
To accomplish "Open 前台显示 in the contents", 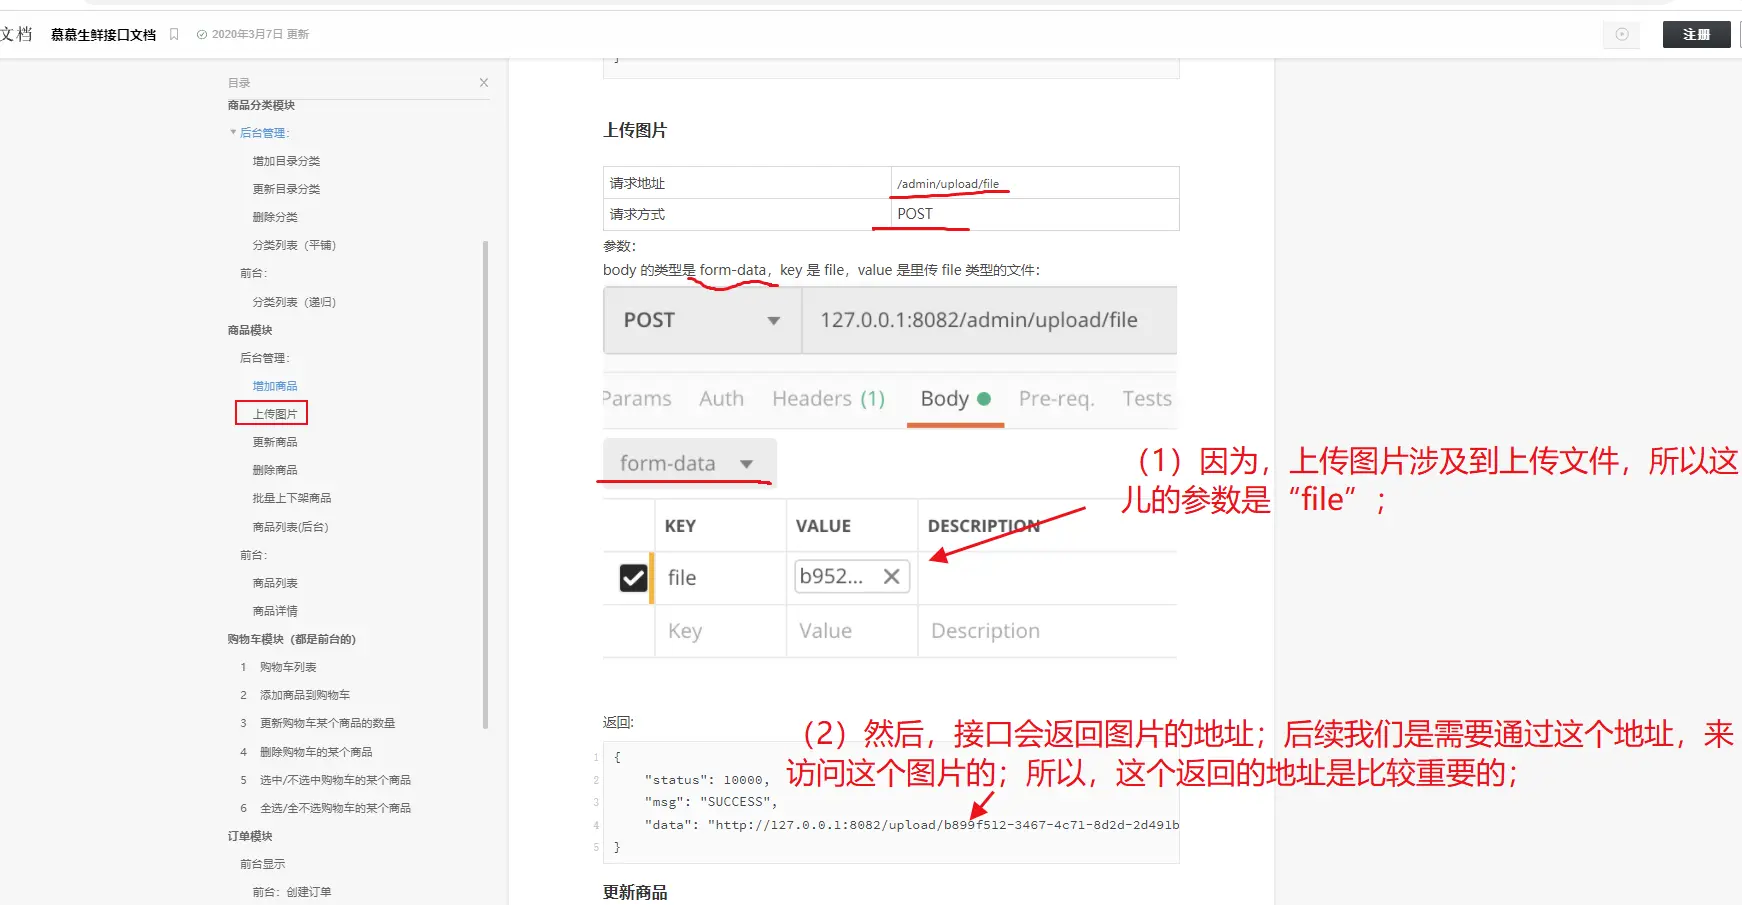I will (x=262, y=864).
